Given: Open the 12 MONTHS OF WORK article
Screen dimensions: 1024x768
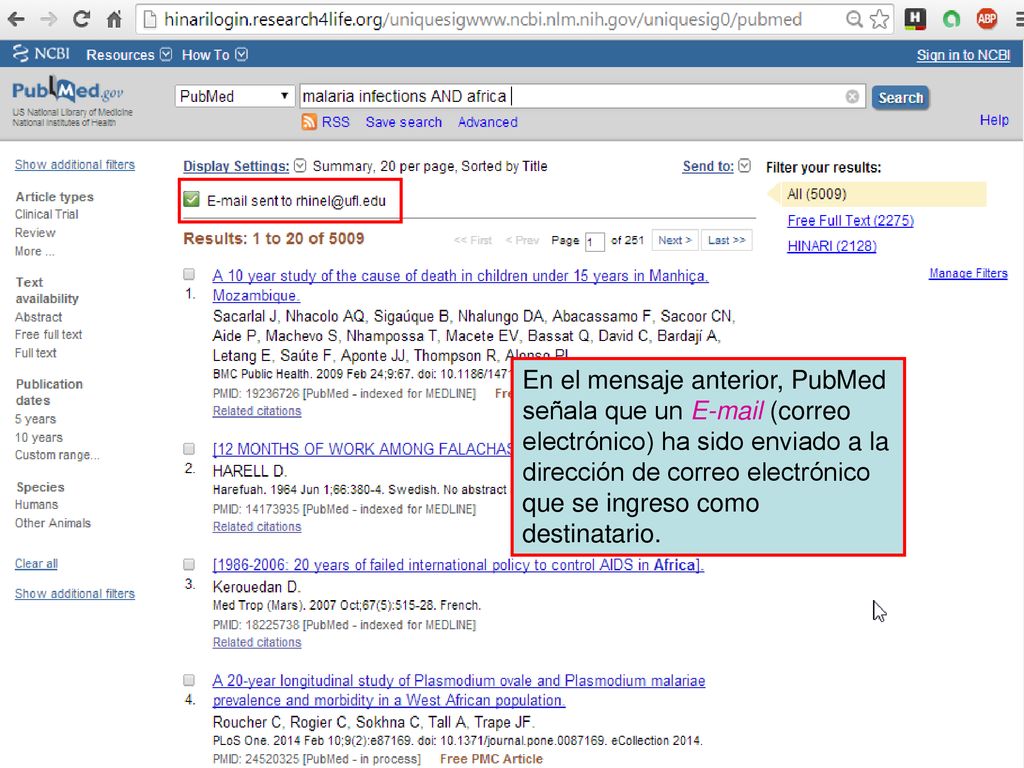Looking at the screenshot, I should point(362,449).
